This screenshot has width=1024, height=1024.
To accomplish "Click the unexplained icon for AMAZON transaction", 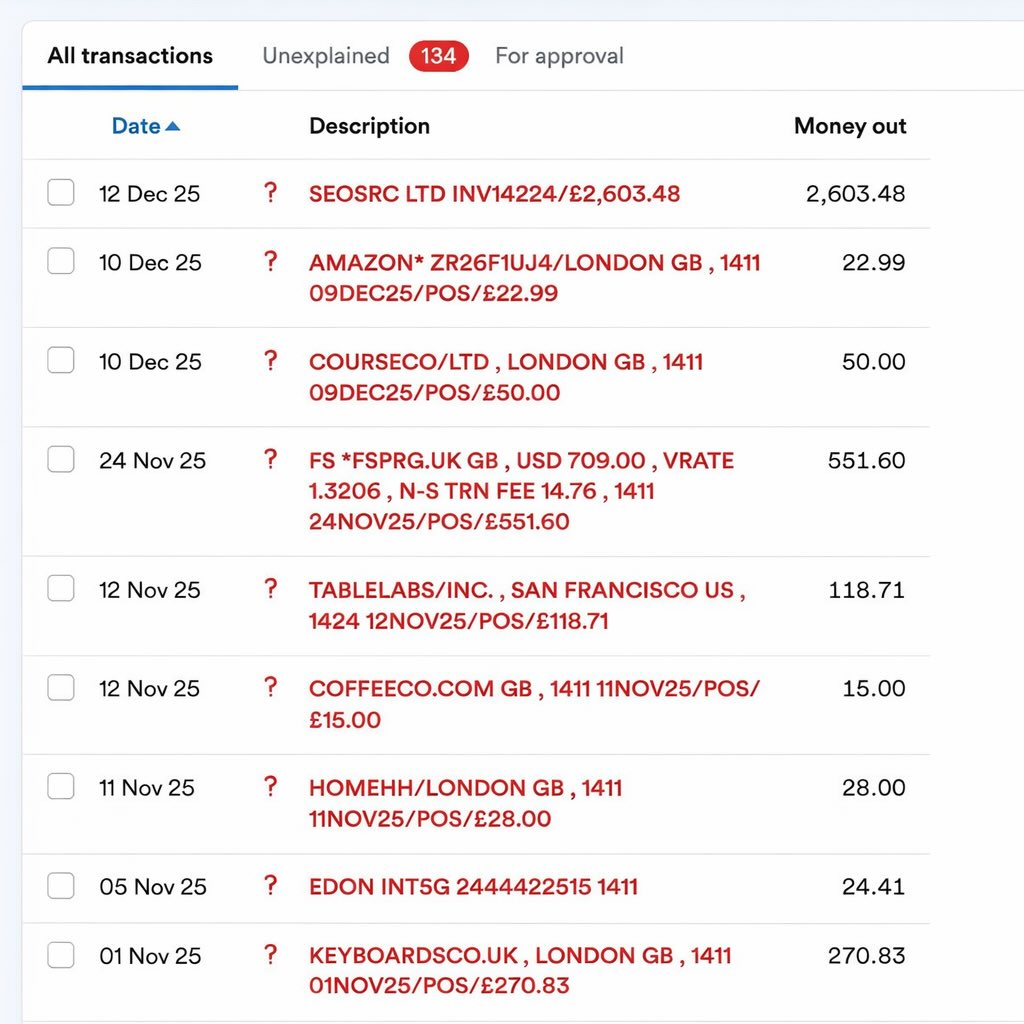I will [269, 262].
